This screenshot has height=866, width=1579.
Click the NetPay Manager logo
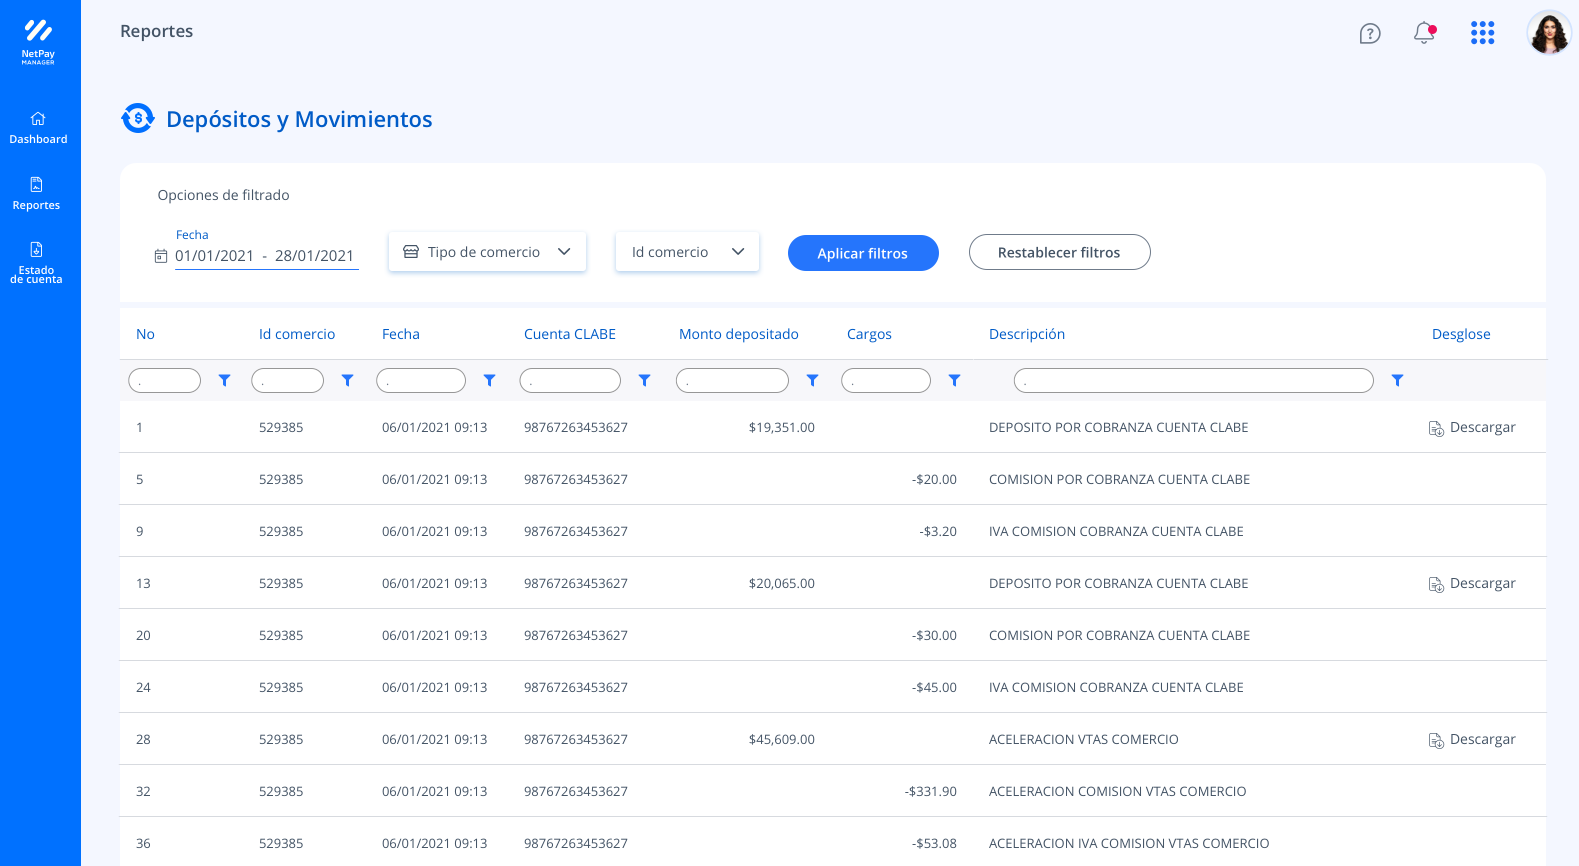click(38, 42)
